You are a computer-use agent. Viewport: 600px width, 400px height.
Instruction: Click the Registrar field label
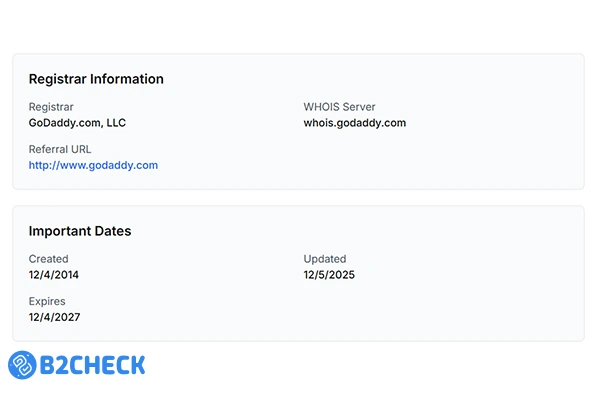(x=51, y=107)
